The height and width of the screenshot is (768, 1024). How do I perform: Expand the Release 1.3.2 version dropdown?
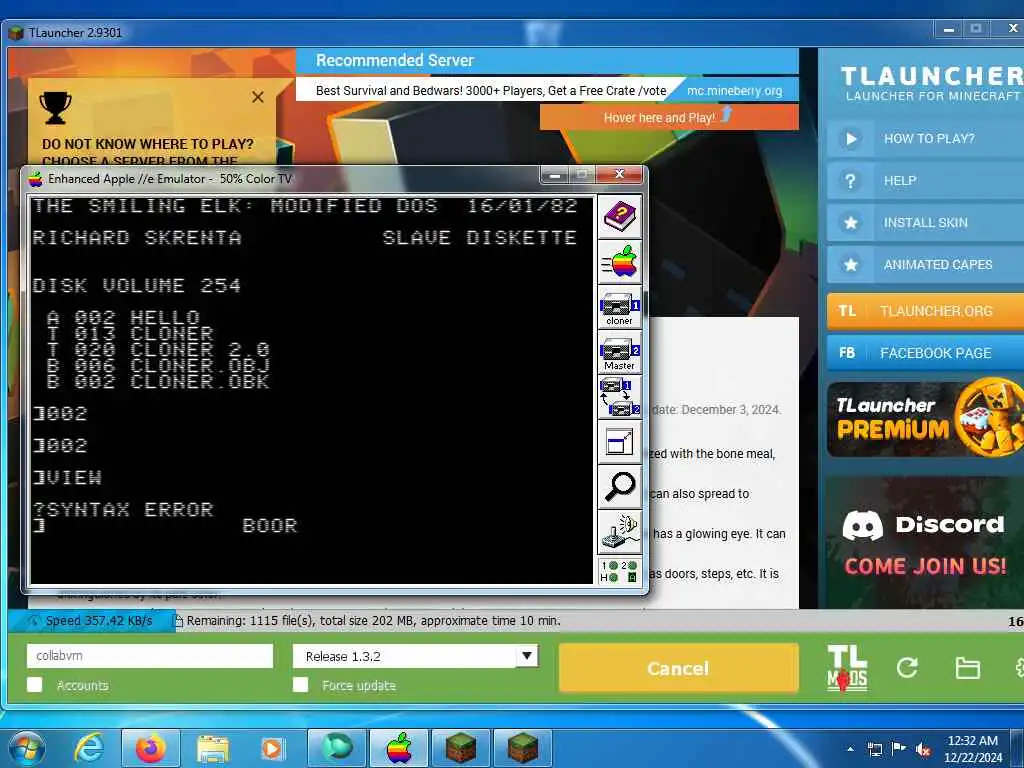coord(527,656)
